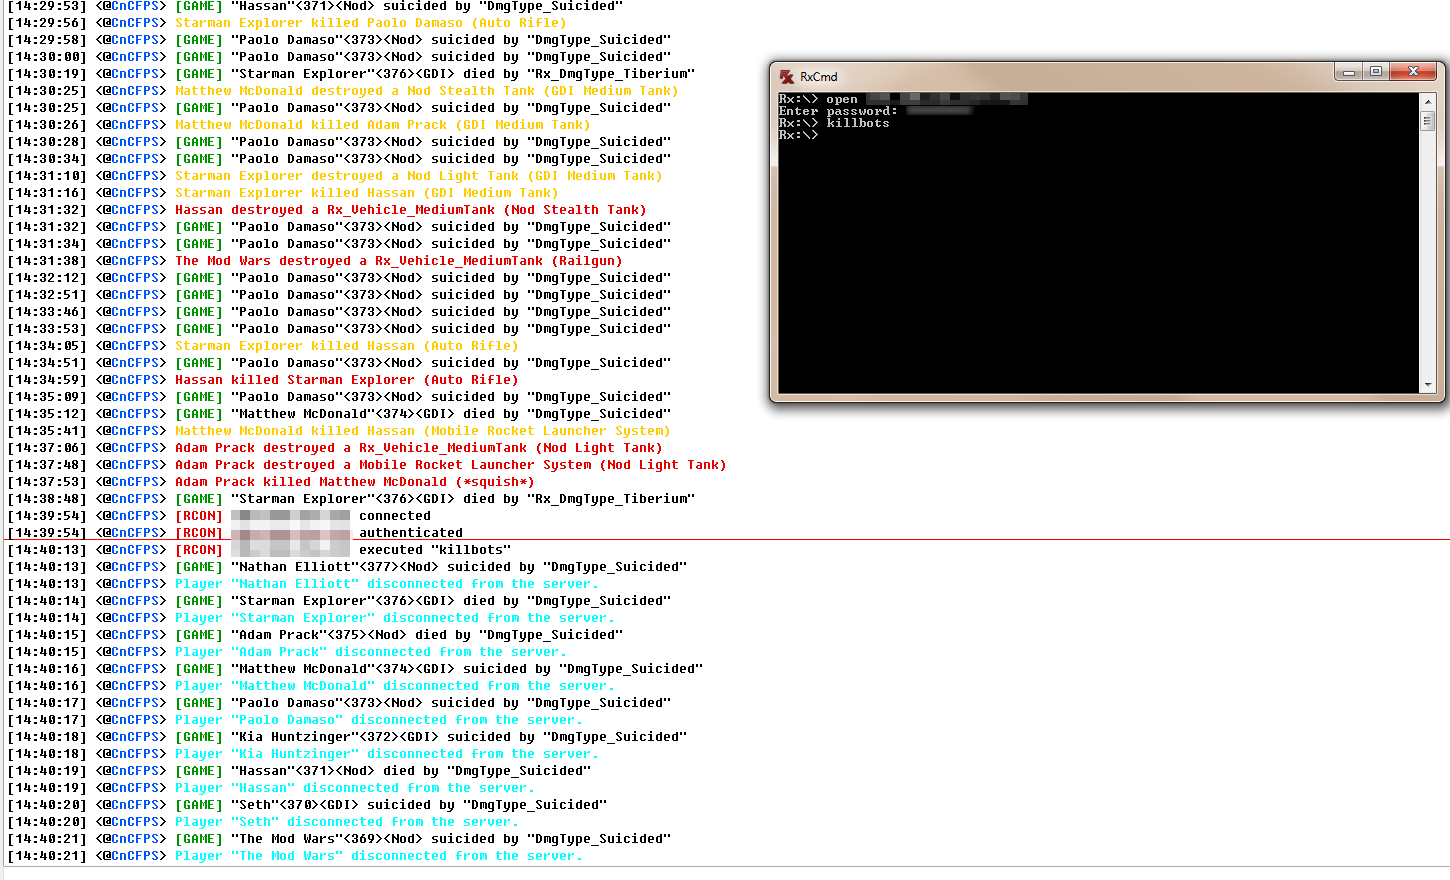Click the empty last Rx:\> prompt in RxCmd
Screen dimensions: 1450x880
(x=798, y=135)
